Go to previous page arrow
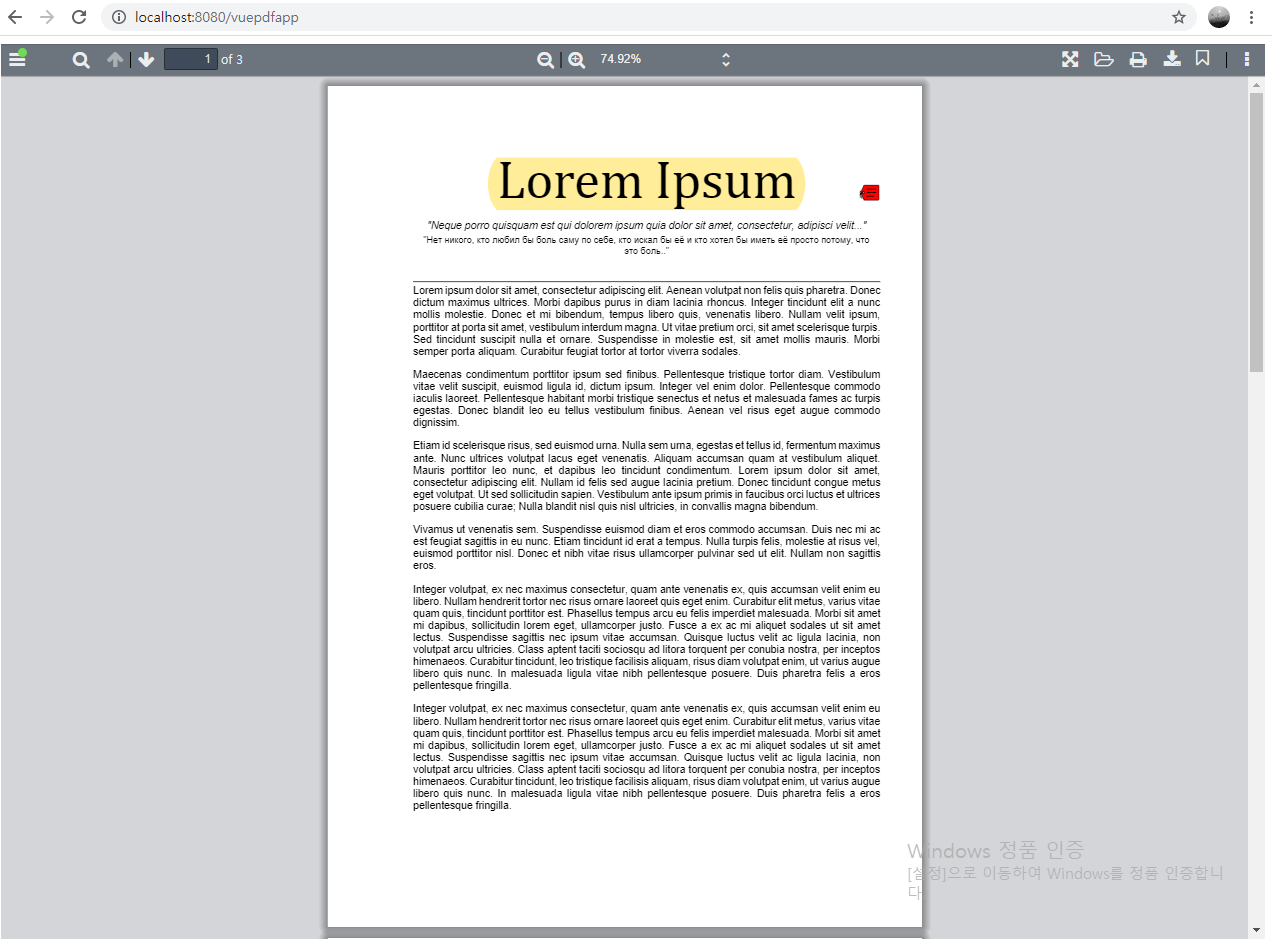Image resolution: width=1272 pixels, height=943 pixels. tap(115, 60)
